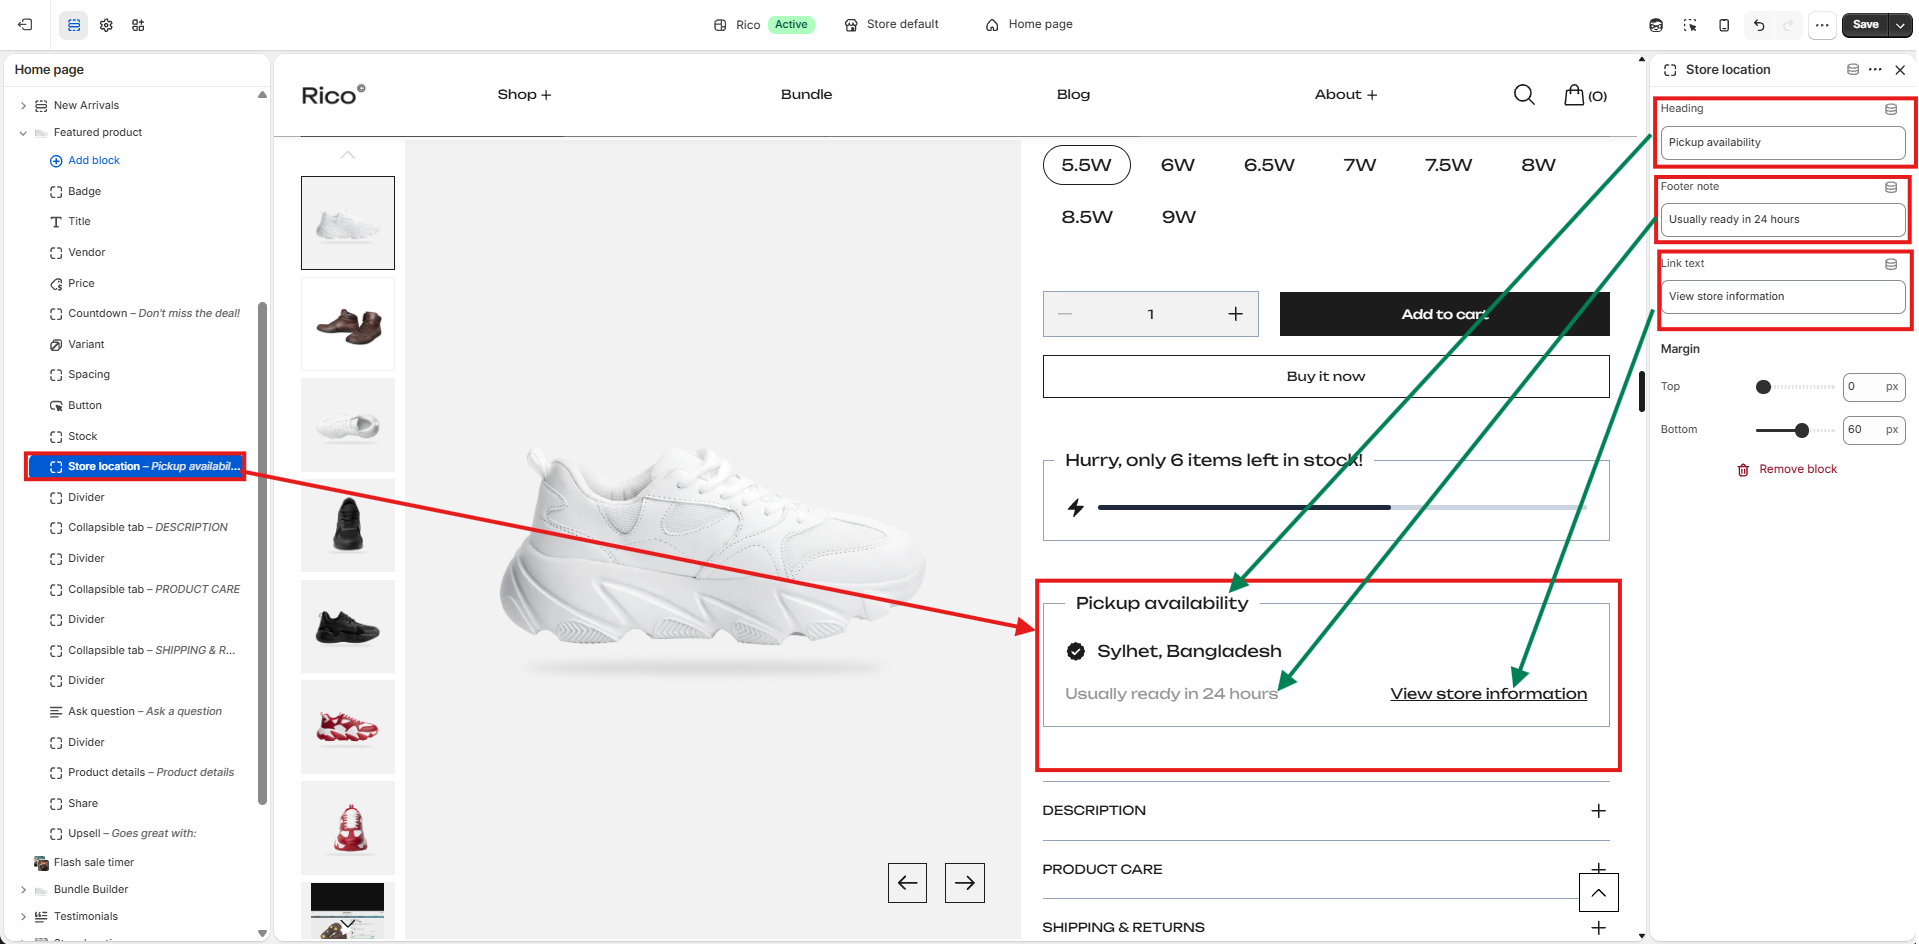This screenshot has width=1919, height=944.
Task: Click the Heading input field
Action: (1782, 142)
